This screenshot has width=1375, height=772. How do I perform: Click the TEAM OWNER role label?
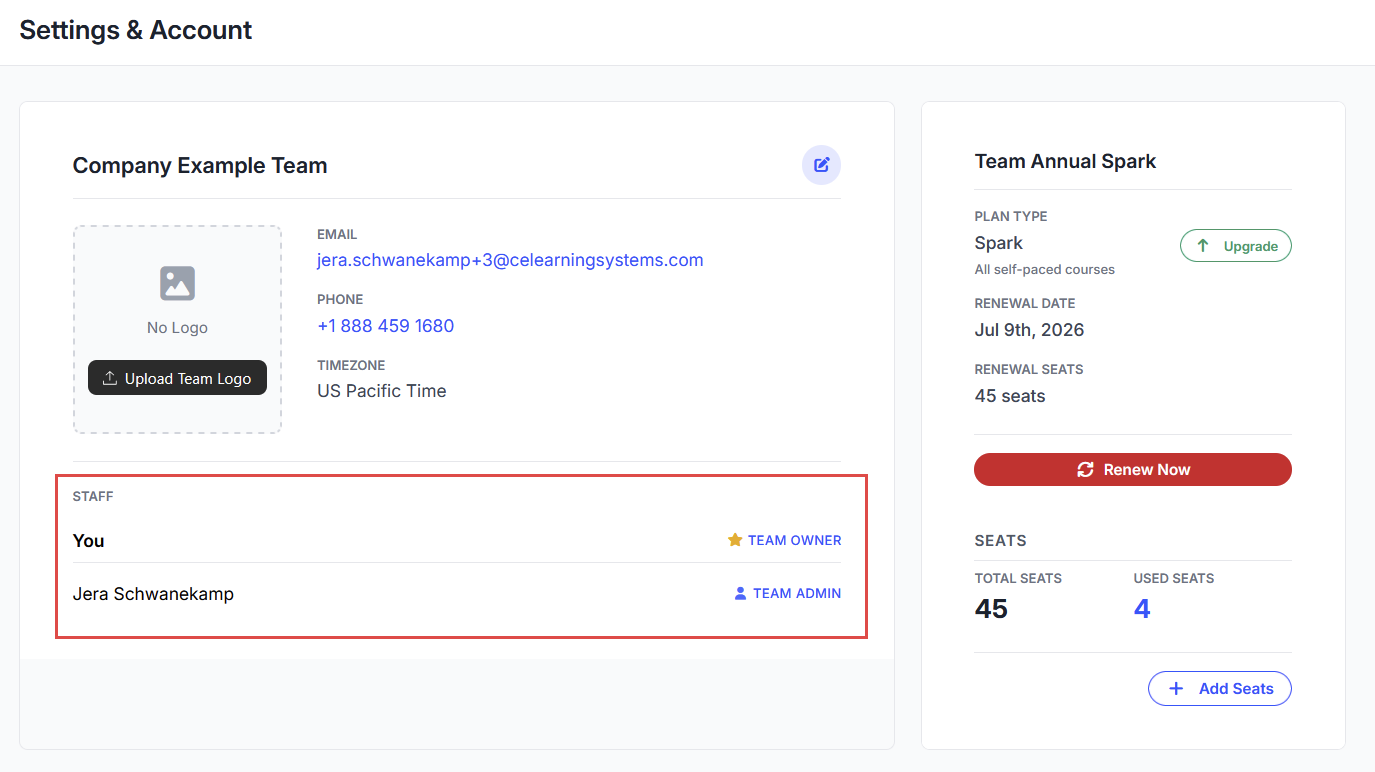794,540
